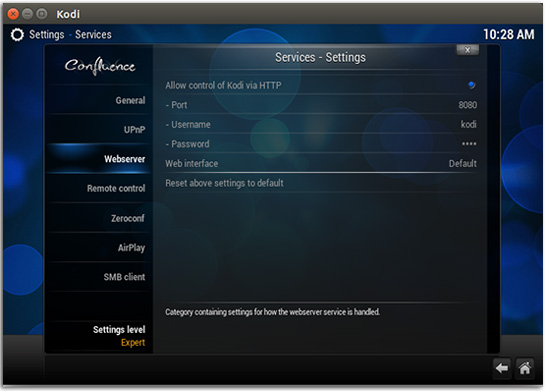Open the Web interface Default selector
This screenshot has height=391, width=550.
click(x=321, y=163)
